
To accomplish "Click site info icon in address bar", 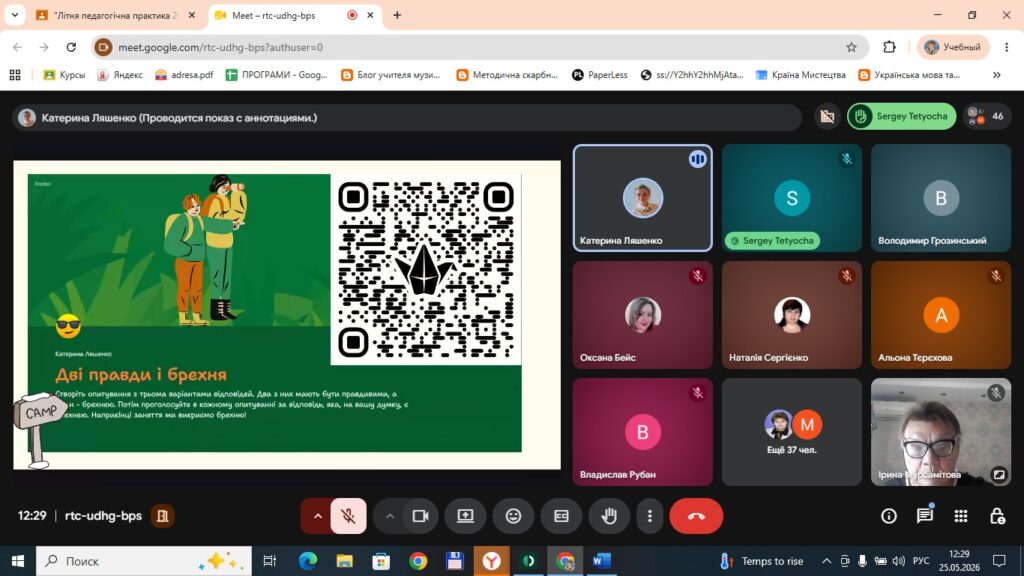I will tap(103, 47).
